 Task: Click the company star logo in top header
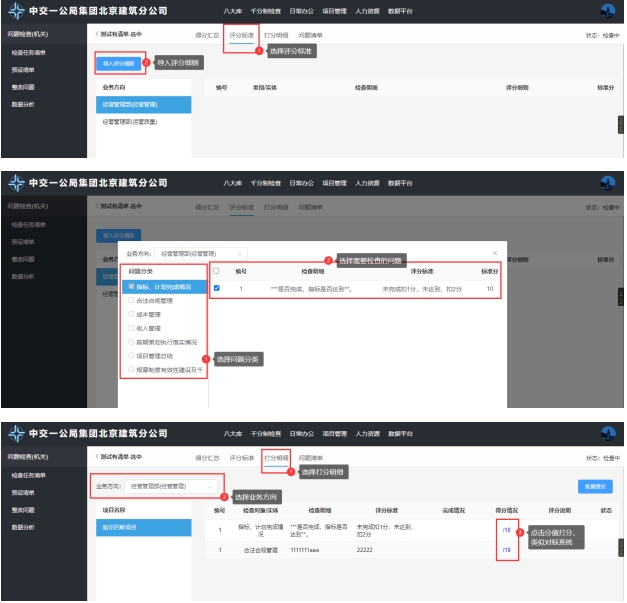click(x=16, y=12)
